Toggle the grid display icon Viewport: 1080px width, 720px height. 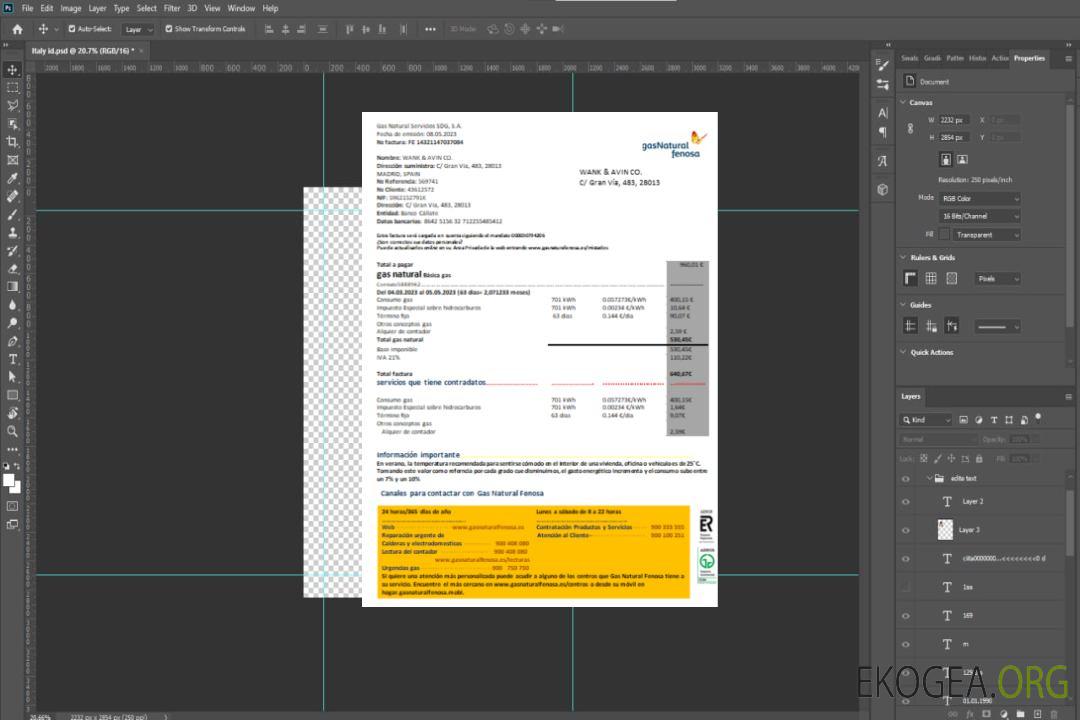coord(930,279)
